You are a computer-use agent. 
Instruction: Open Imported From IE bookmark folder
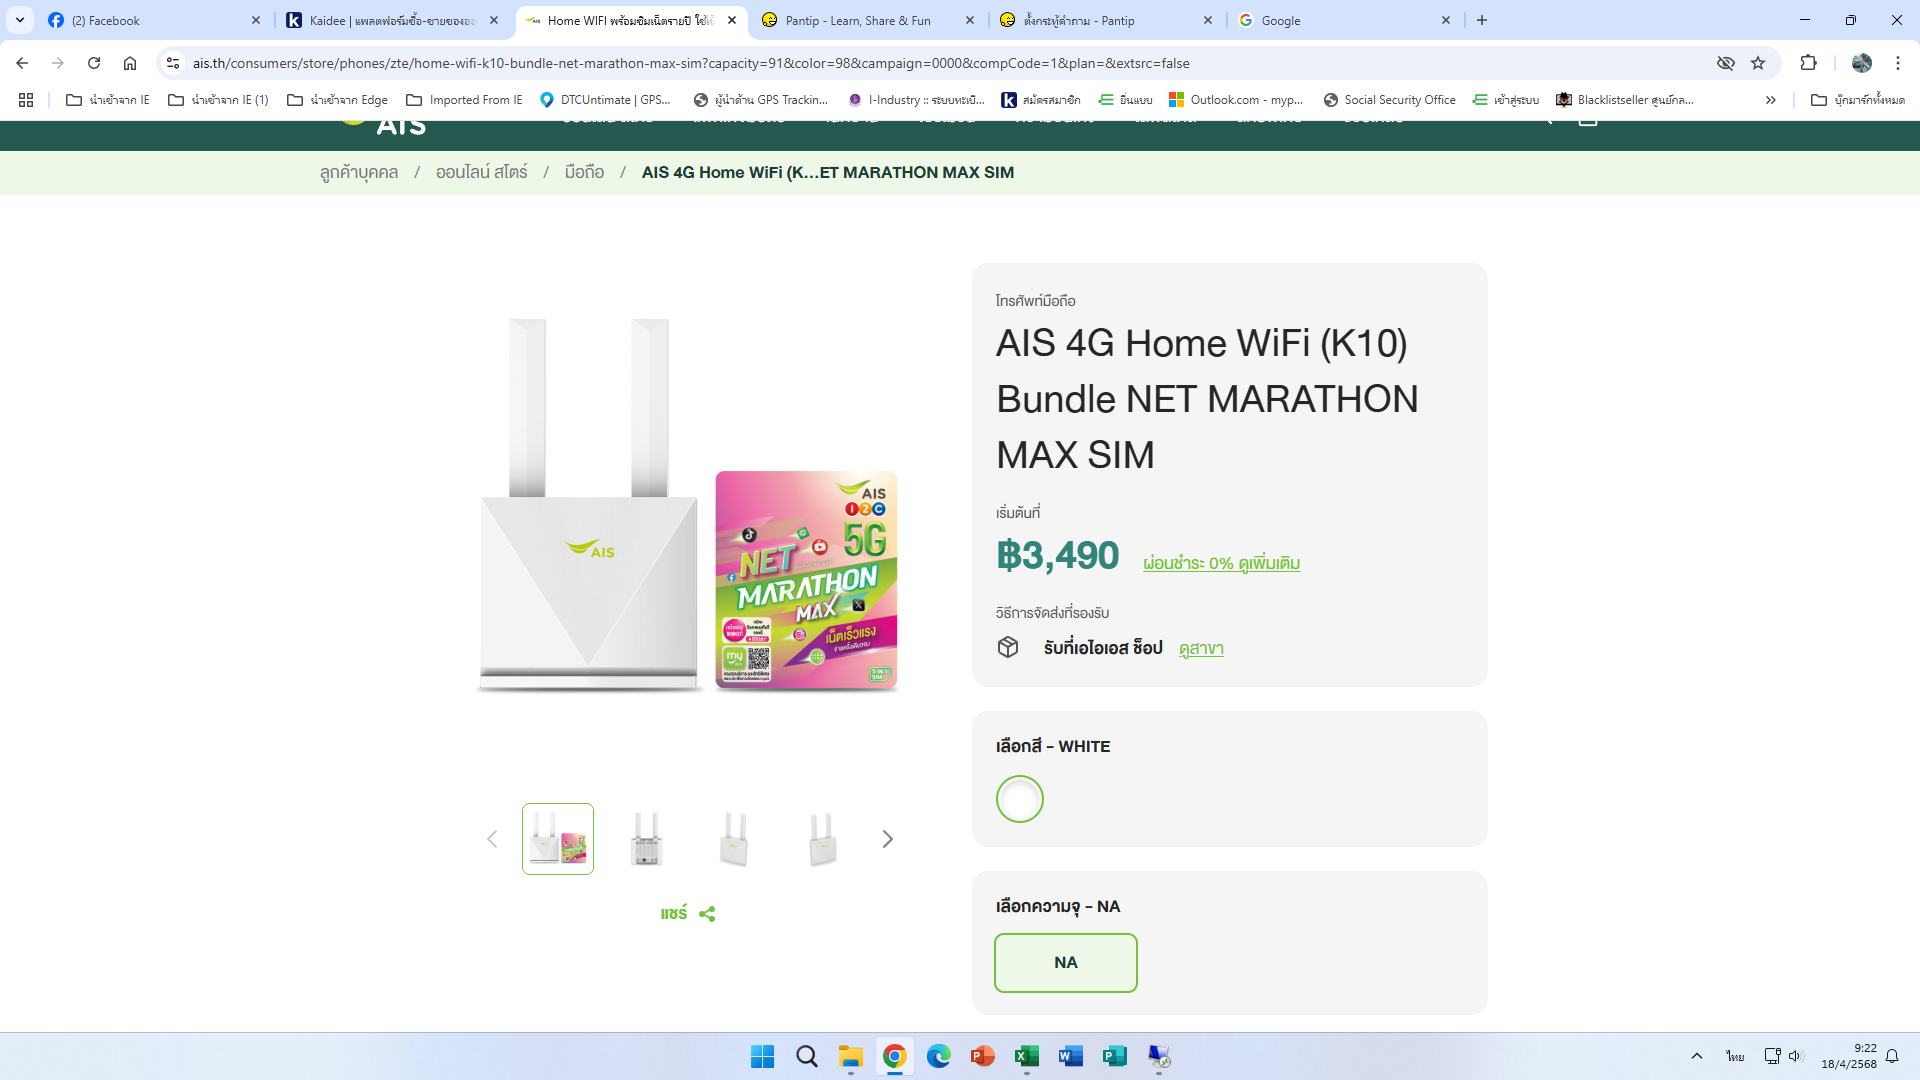(464, 100)
